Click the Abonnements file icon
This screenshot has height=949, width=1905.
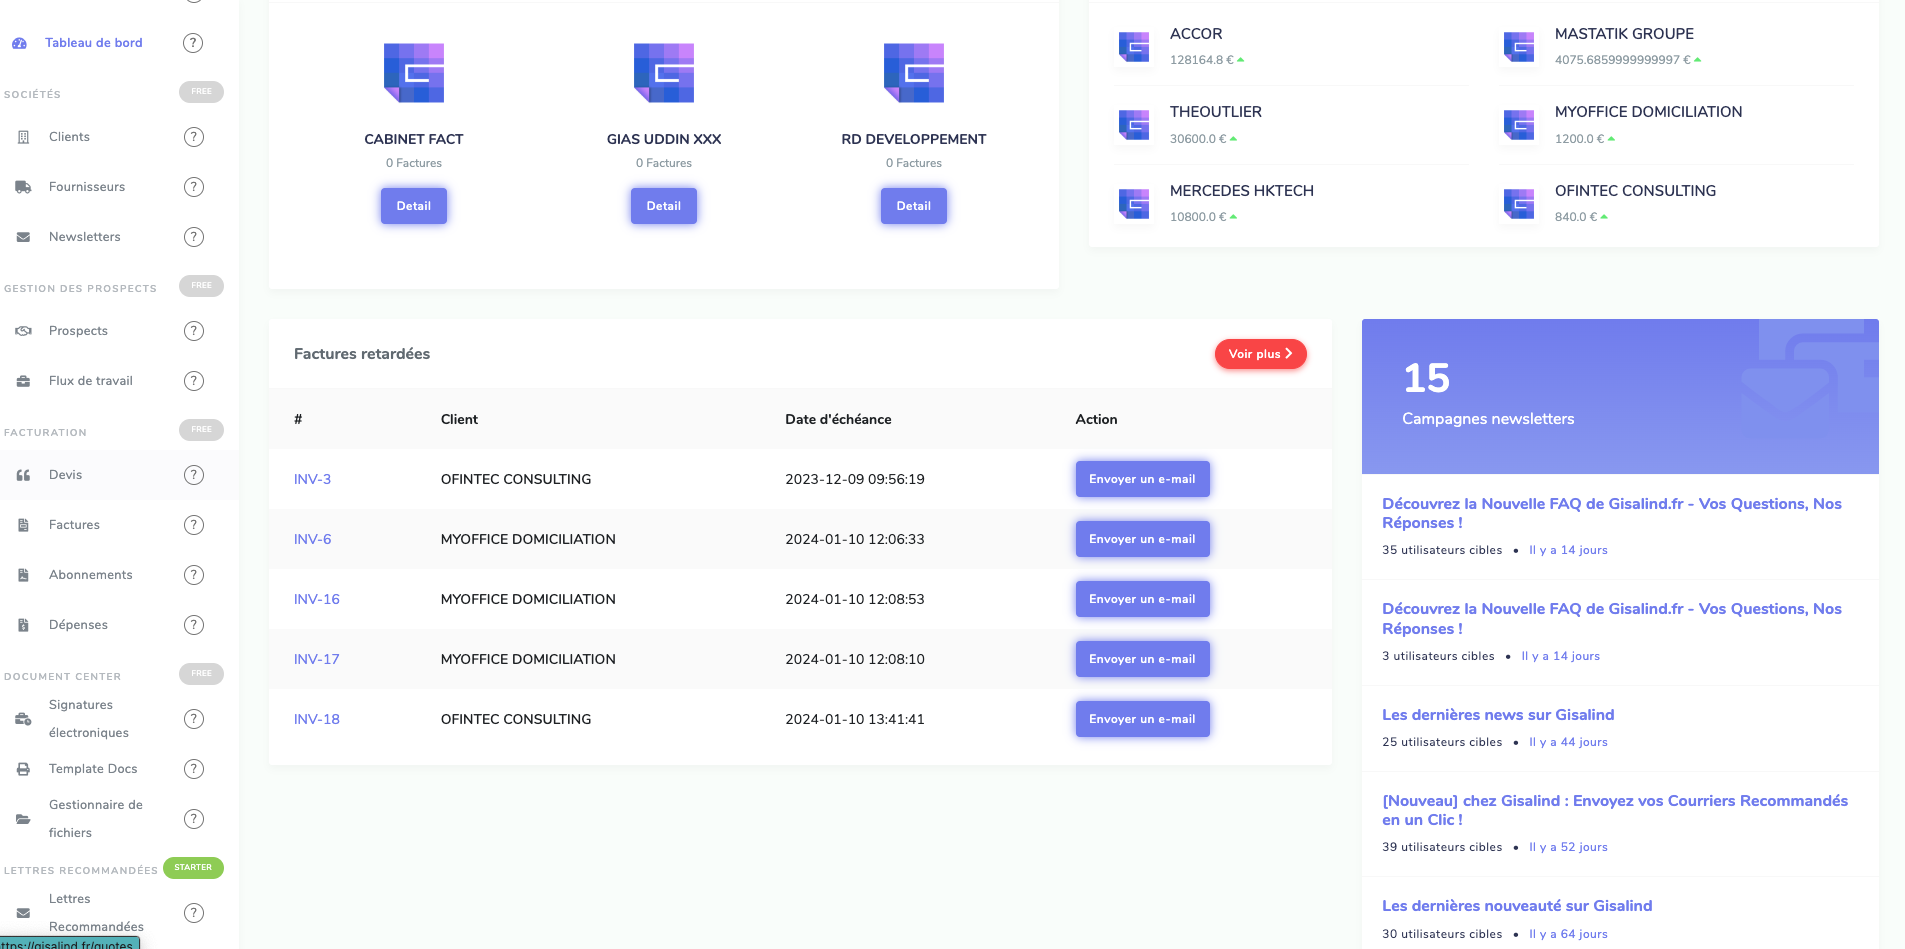[23, 575]
